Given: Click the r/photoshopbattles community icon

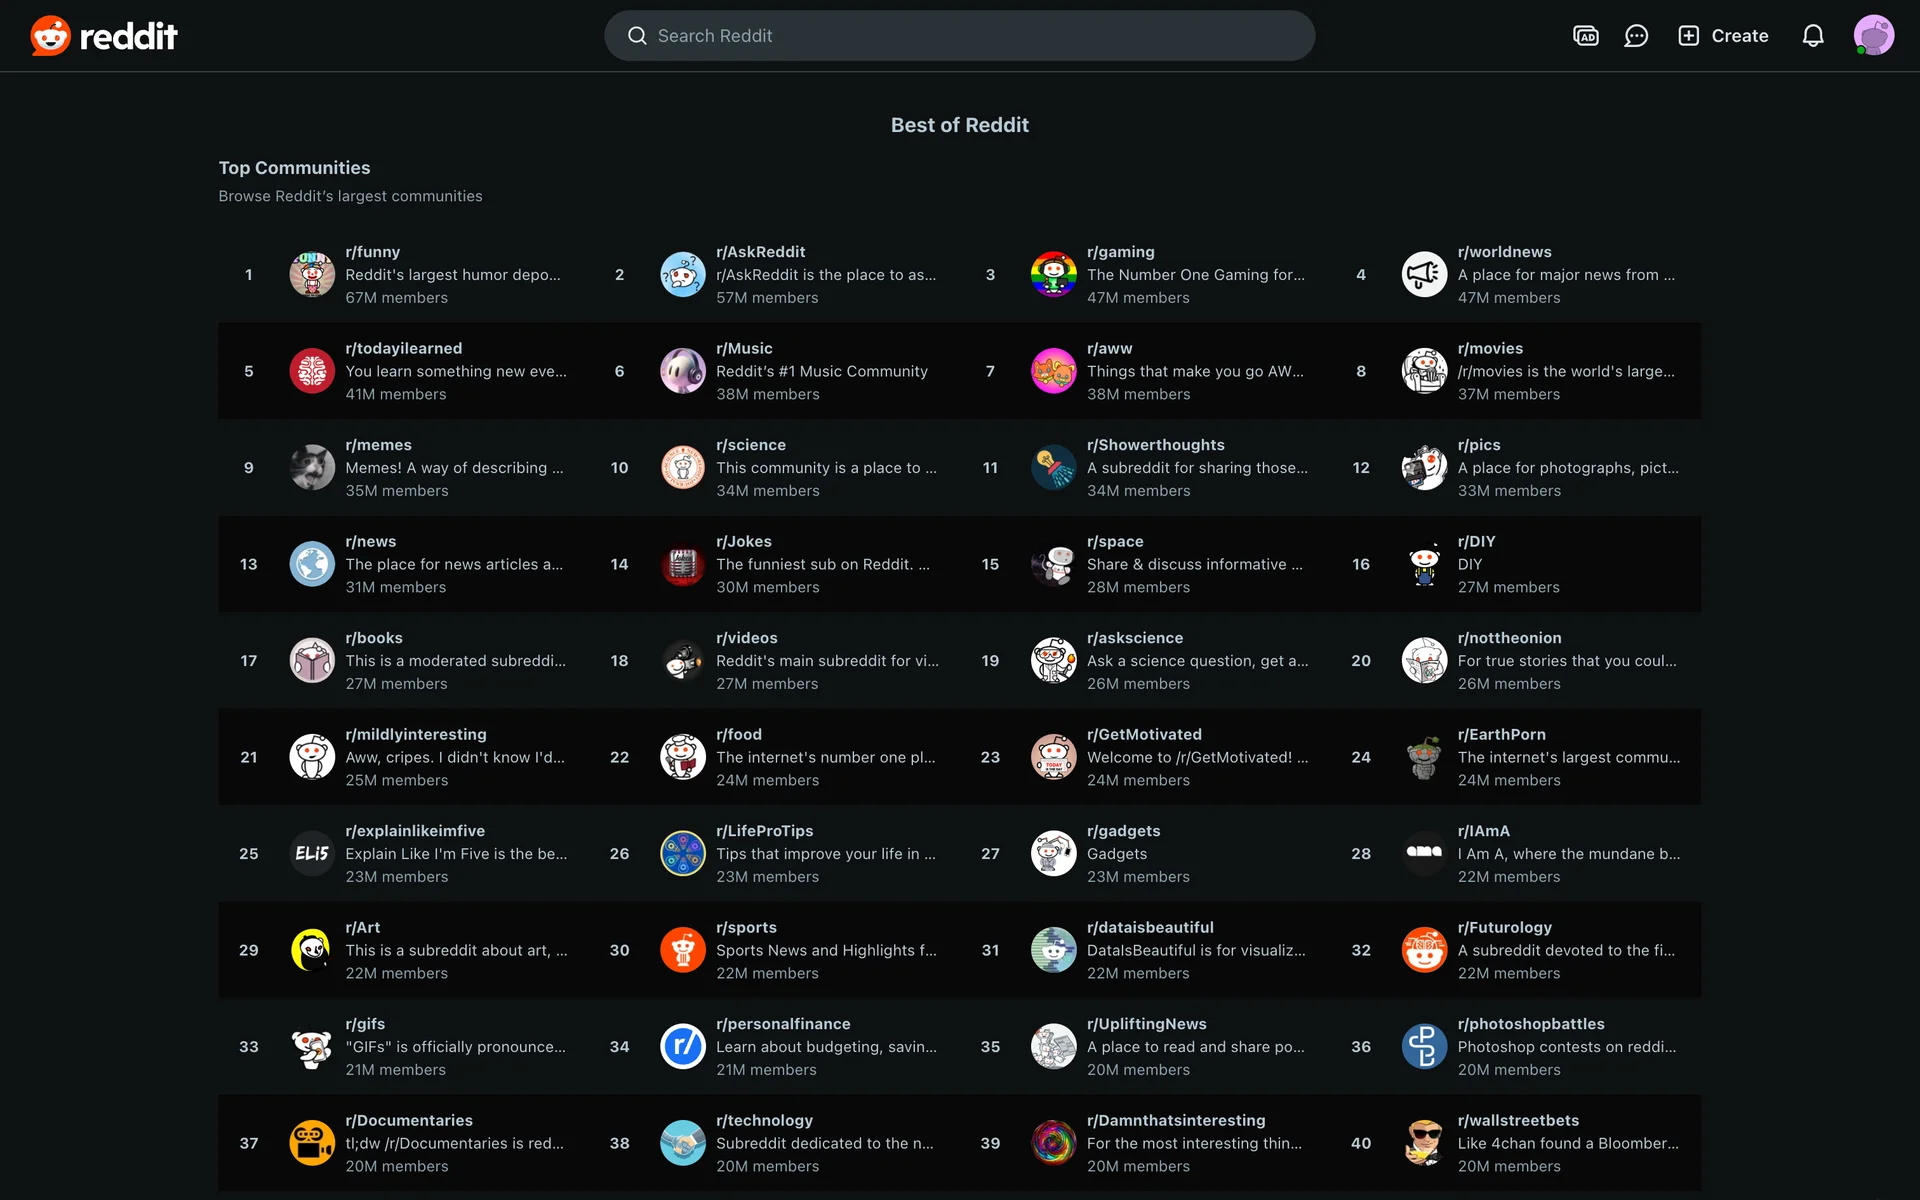Looking at the screenshot, I should [1424, 1047].
